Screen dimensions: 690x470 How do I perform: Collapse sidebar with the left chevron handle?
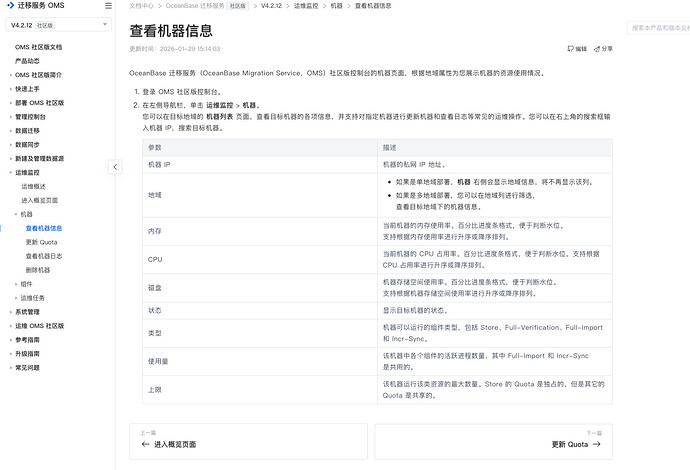click(x=115, y=167)
